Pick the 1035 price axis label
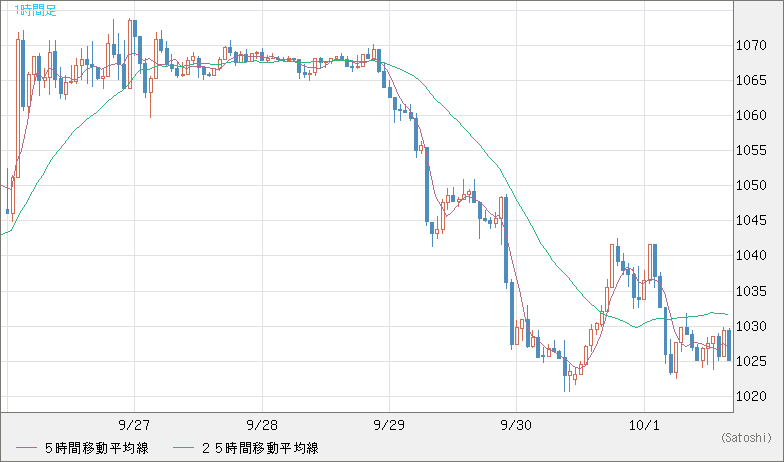This screenshot has height=462, width=784. [x=751, y=291]
